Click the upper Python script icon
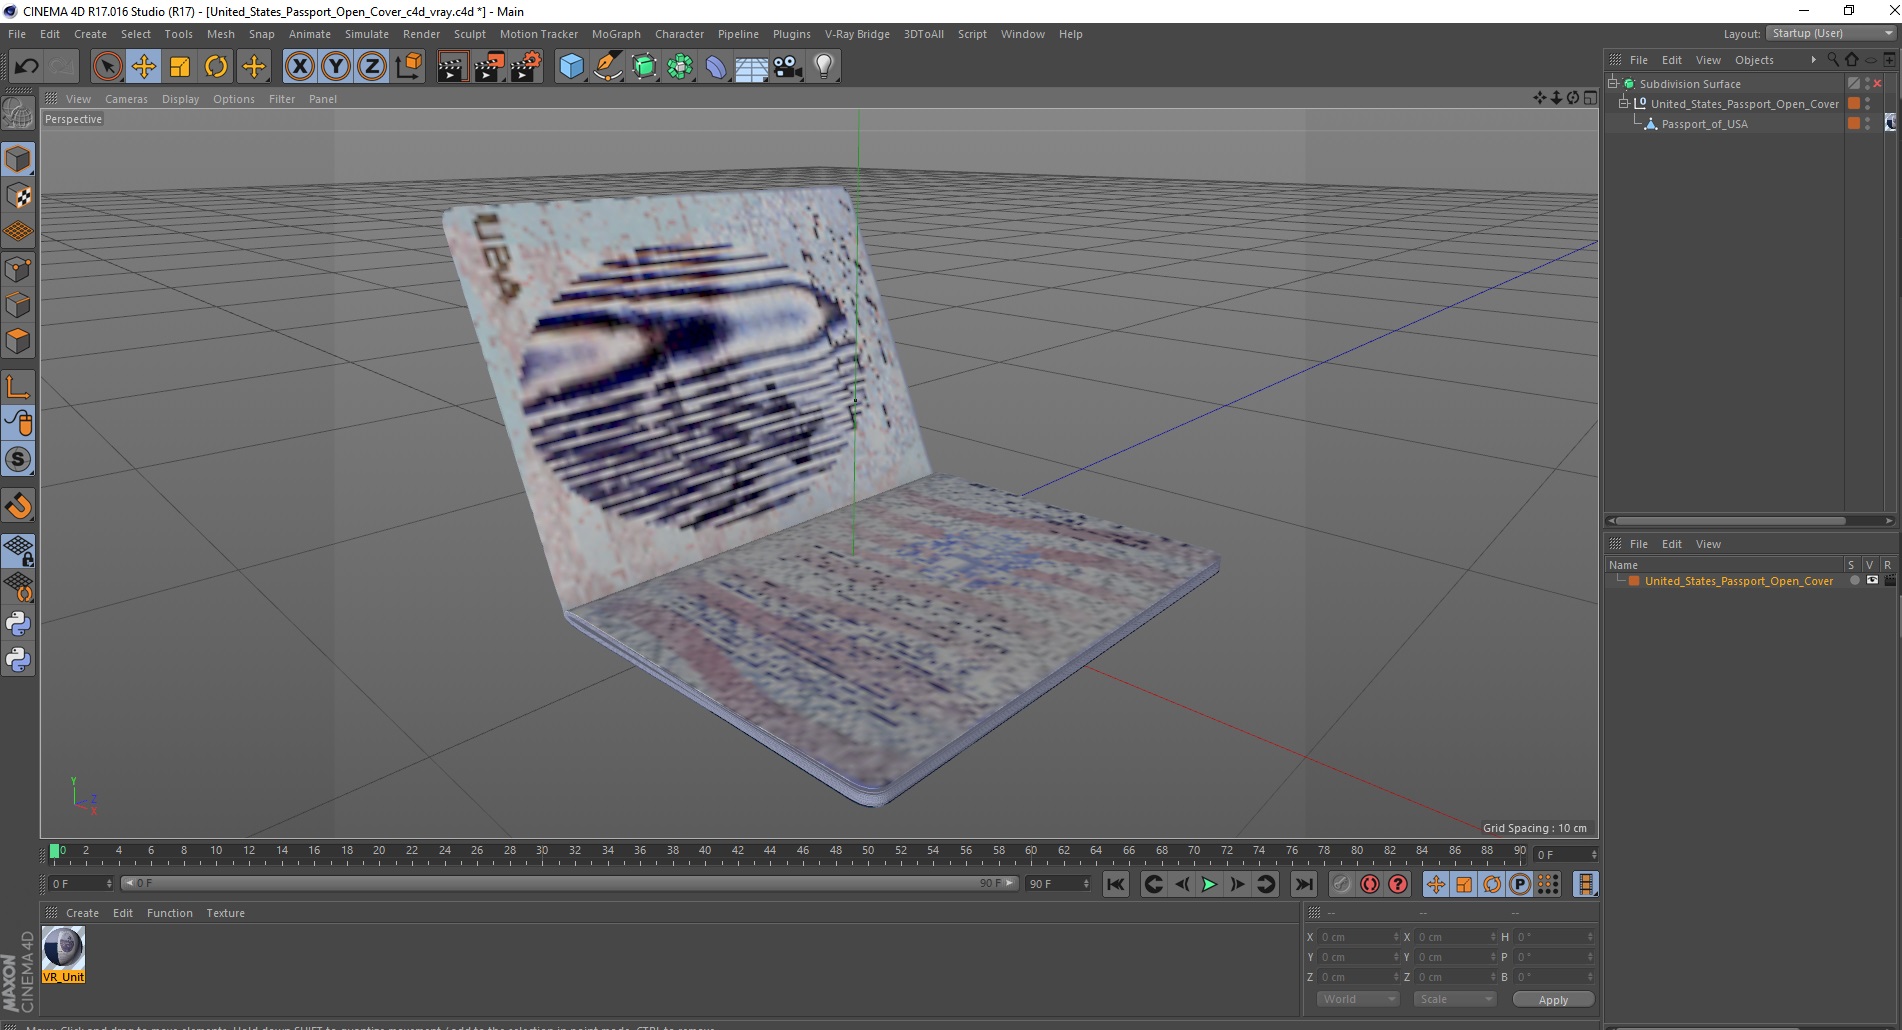Screen dimensions: 1902x1030 [x=18, y=624]
